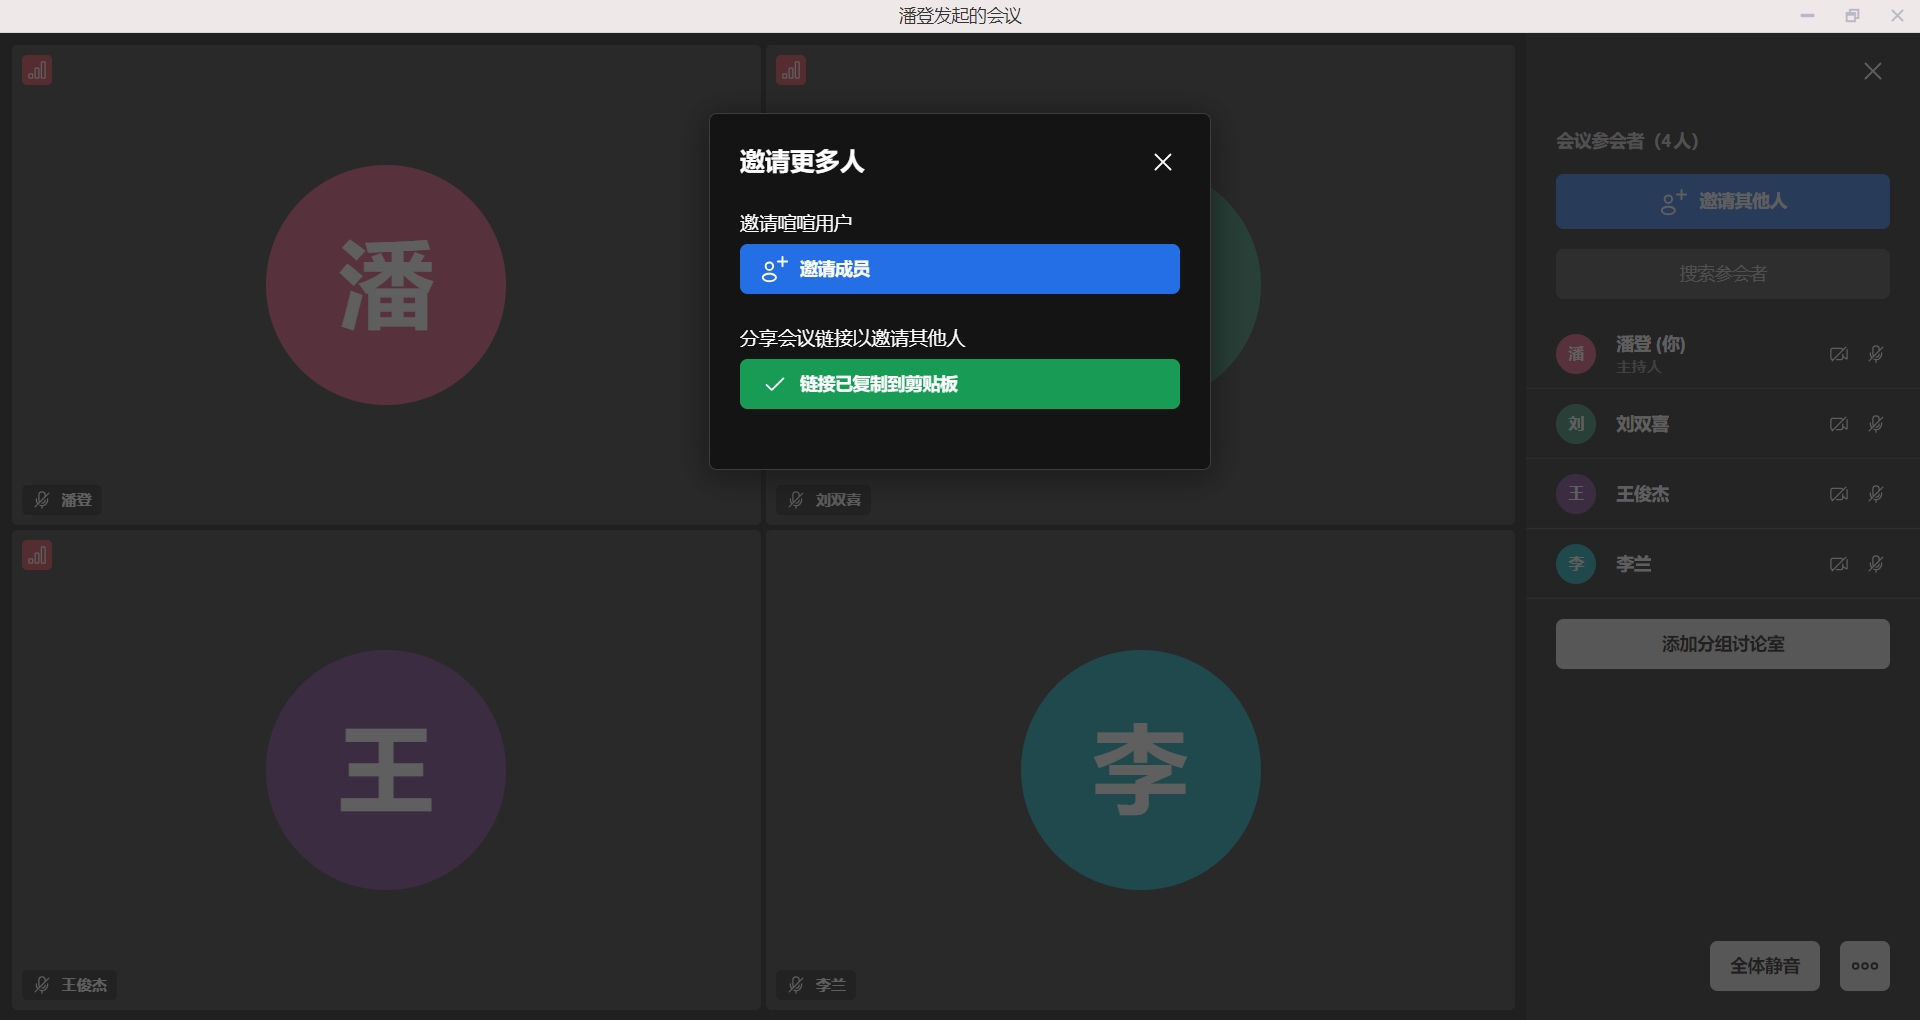1920x1020 pixels.
Task: Click the green 链接已复制到剪贴板 button
Action: [959, 384]
